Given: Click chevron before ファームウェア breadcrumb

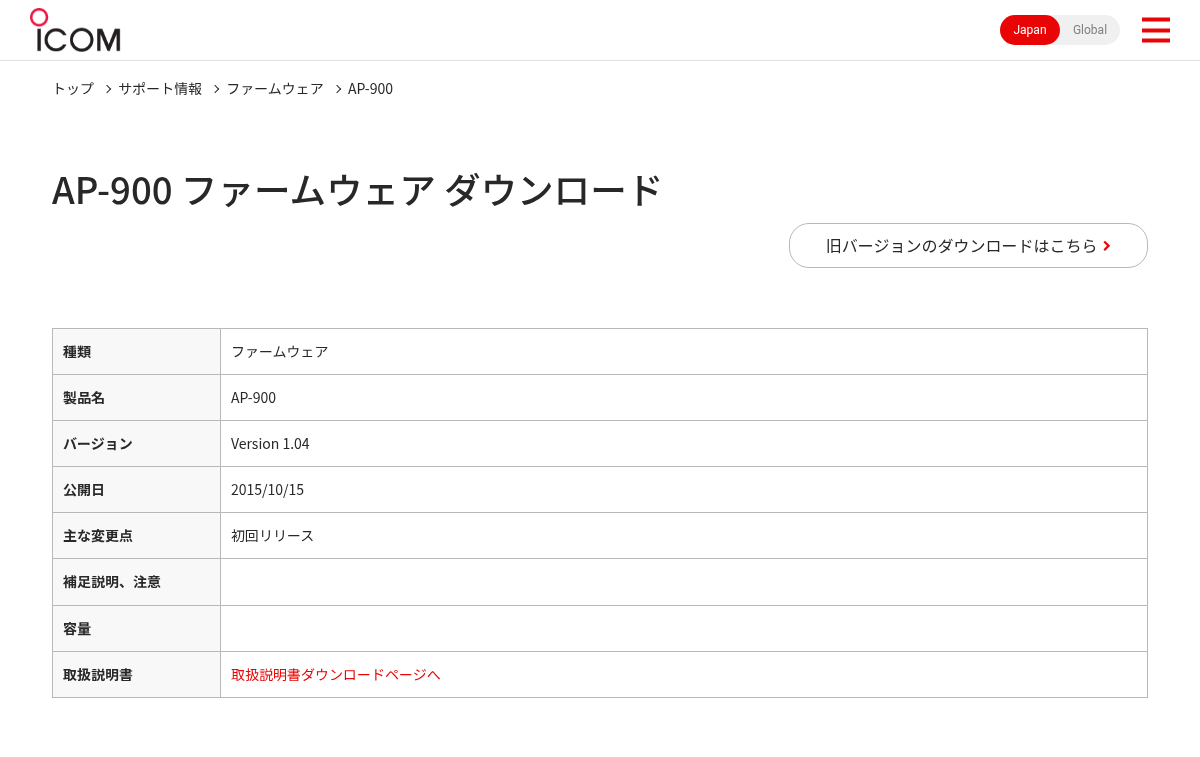Looking at the screenshot, I should point(216,89).
